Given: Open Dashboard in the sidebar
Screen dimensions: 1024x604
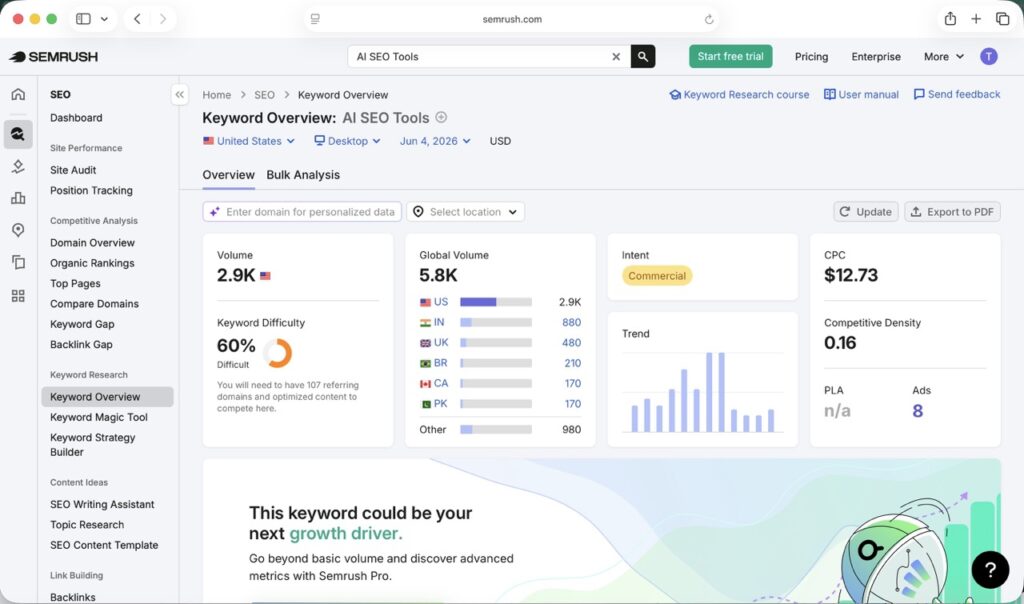Looking at the screenshot, I should click(76, 118).
